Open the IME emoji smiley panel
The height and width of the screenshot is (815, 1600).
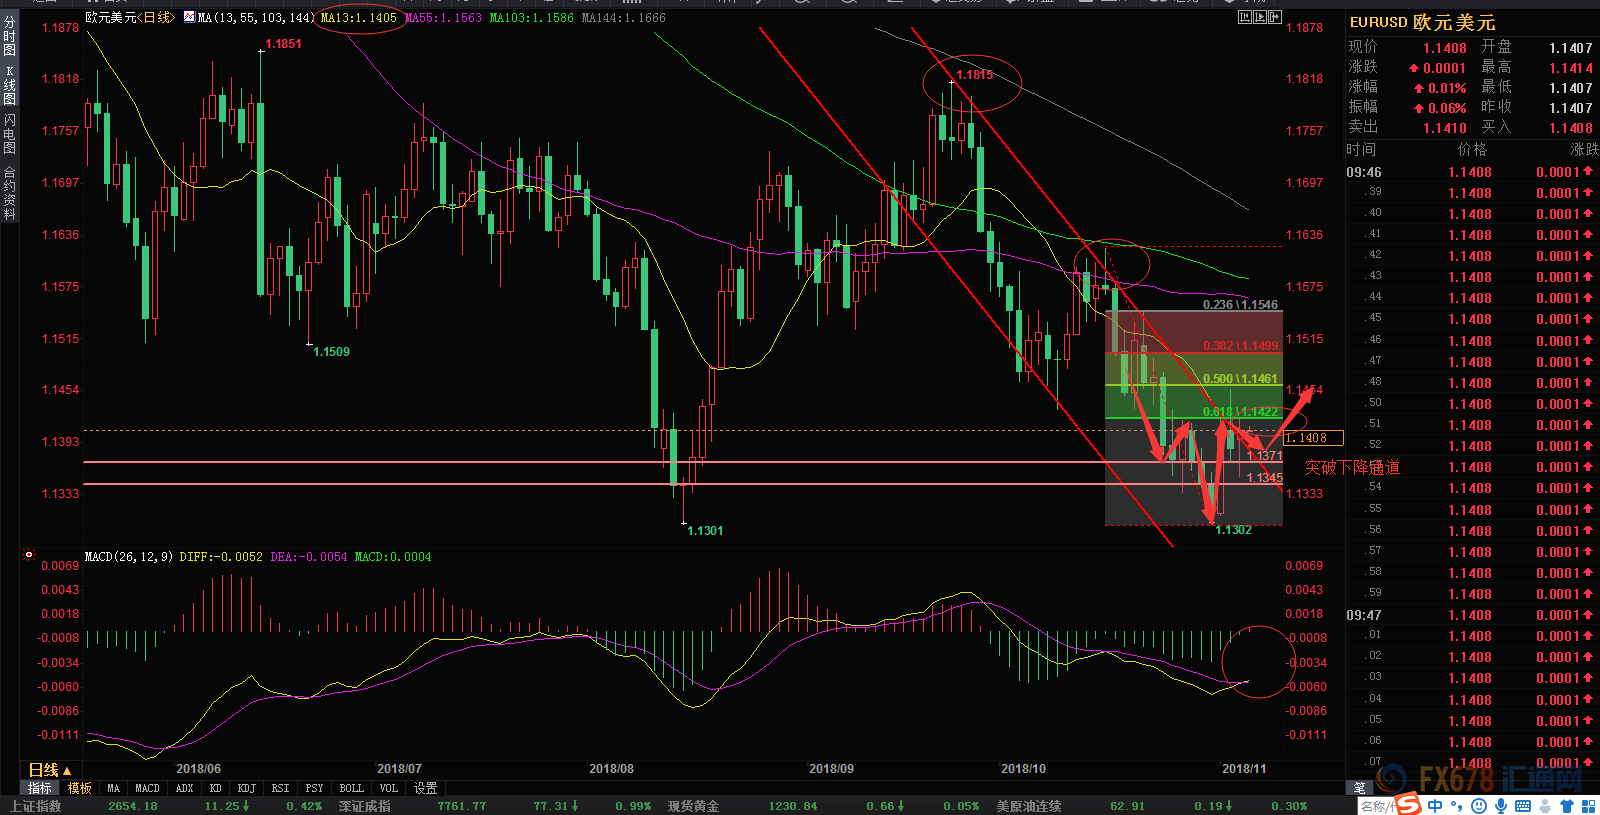1479,806
